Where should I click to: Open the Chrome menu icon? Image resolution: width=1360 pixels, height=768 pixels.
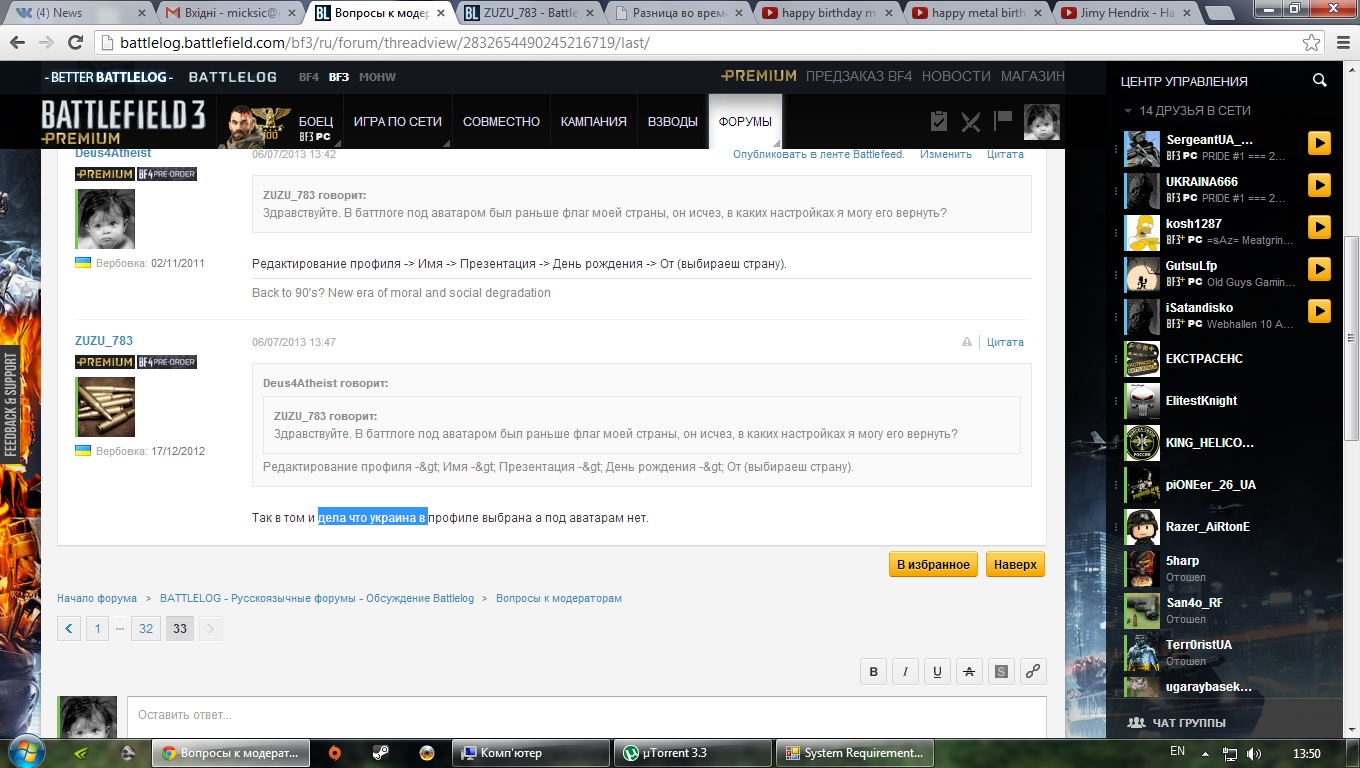pyautogui.click(x=1341, y=43)
